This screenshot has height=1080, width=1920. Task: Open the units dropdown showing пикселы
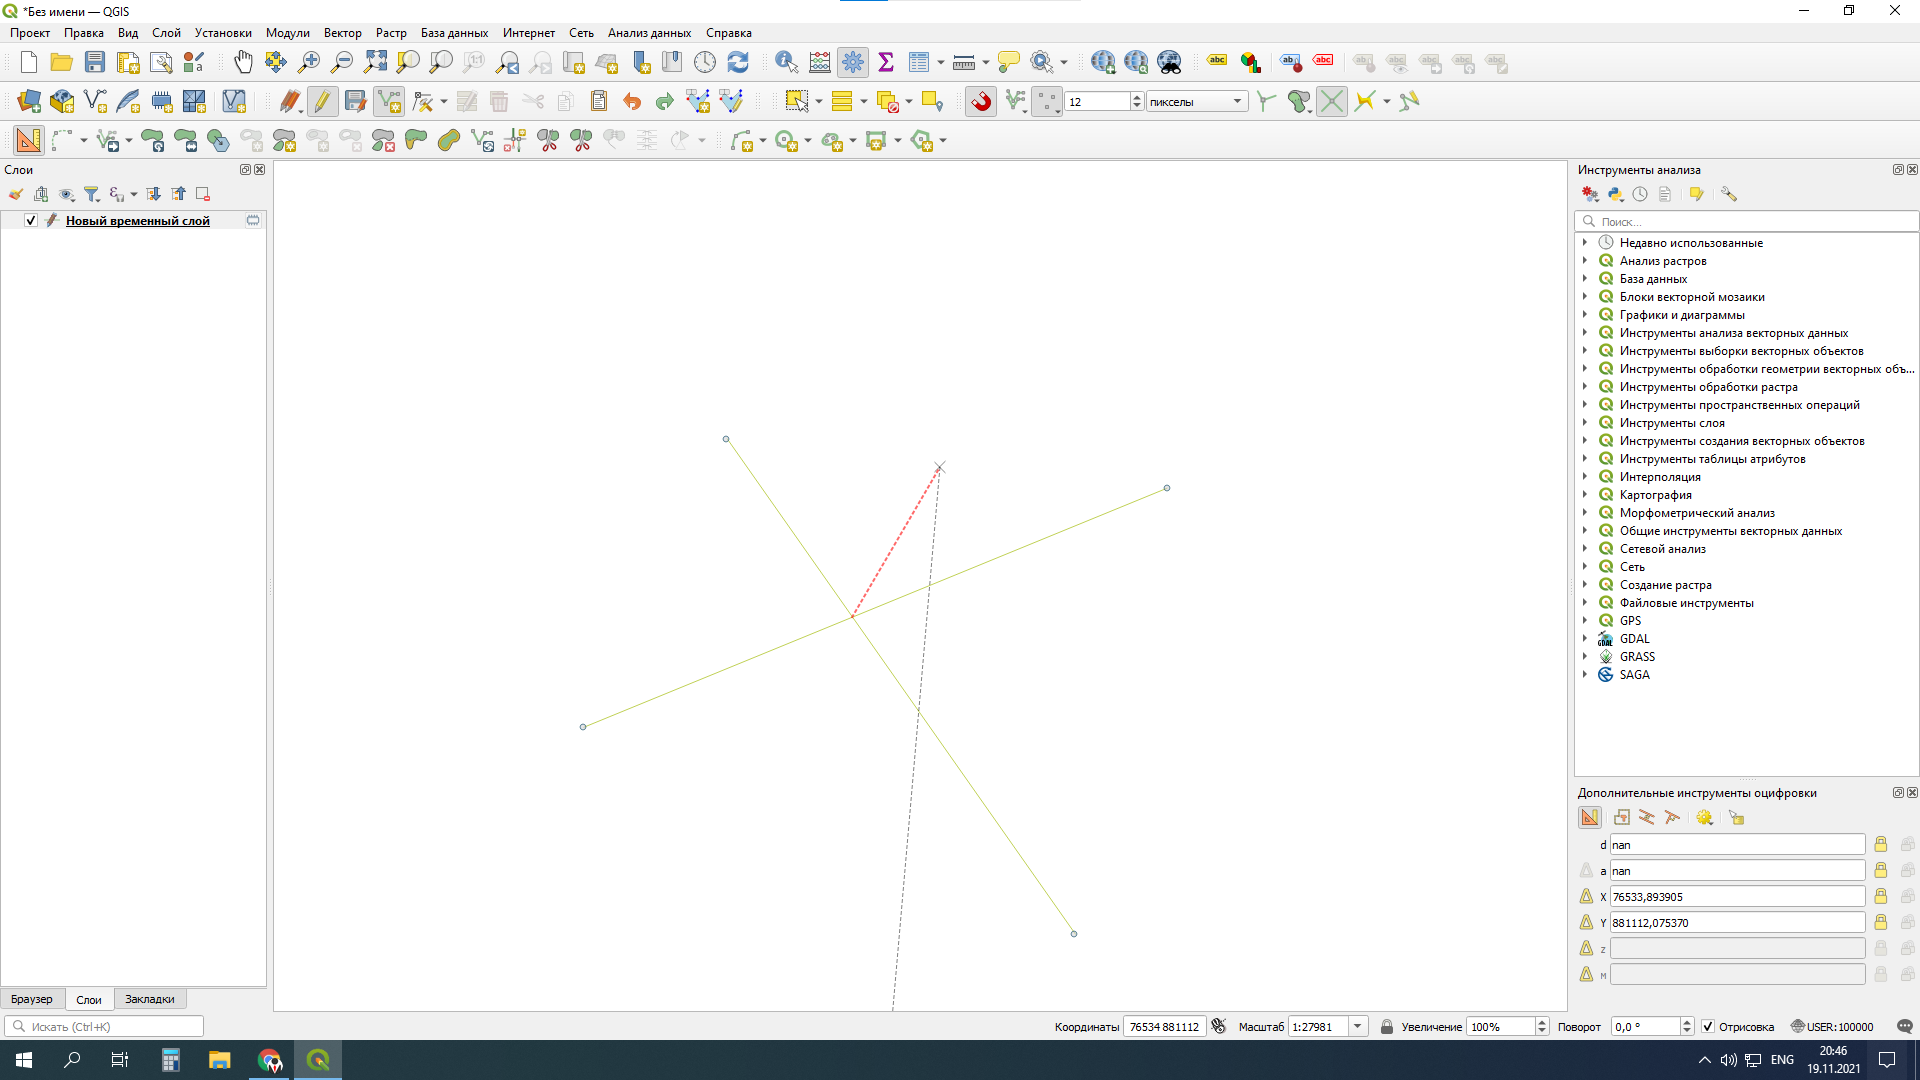click(1237, 101)
